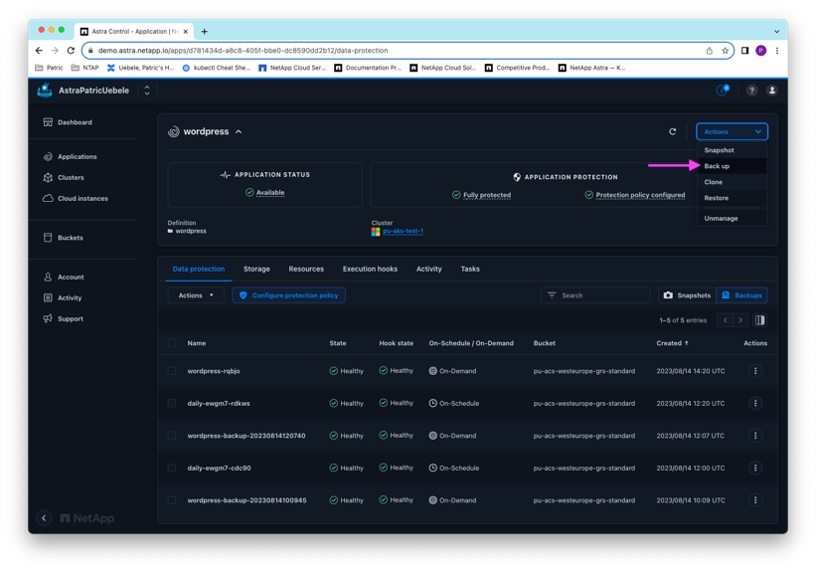Expand the browser tab list chevron
Image resolution: width=816 pixels, height=571 pixels.
(776, 31)
